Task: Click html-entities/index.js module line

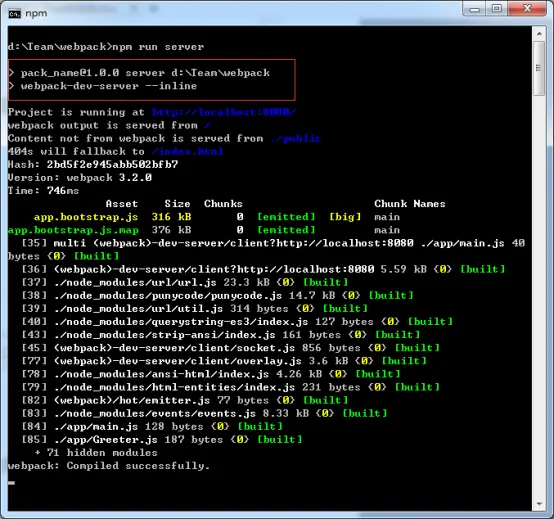Action: pyautogui.click(x=231, y=387)
